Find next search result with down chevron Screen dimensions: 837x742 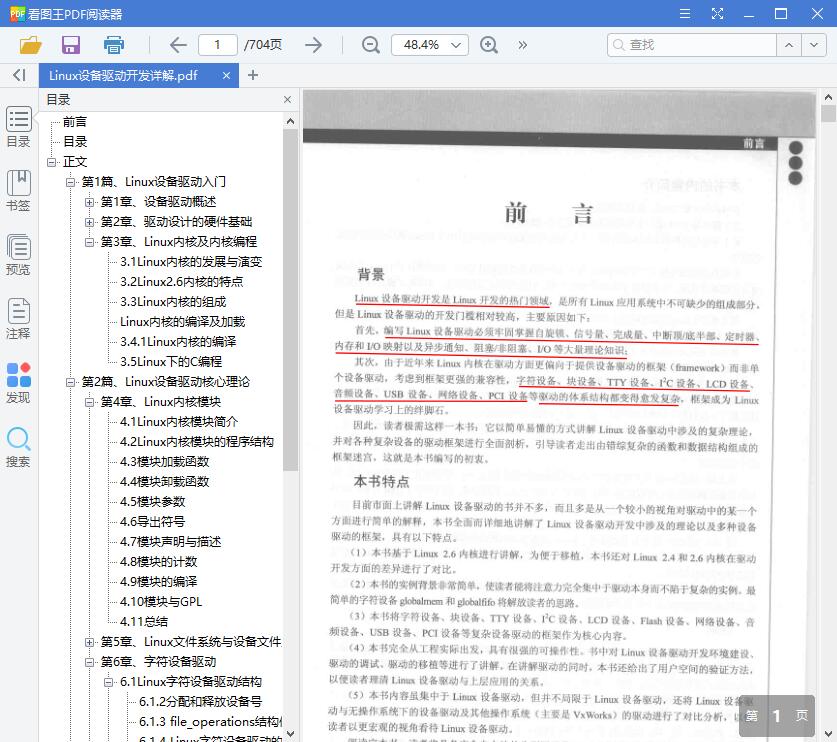coord(814,45)
